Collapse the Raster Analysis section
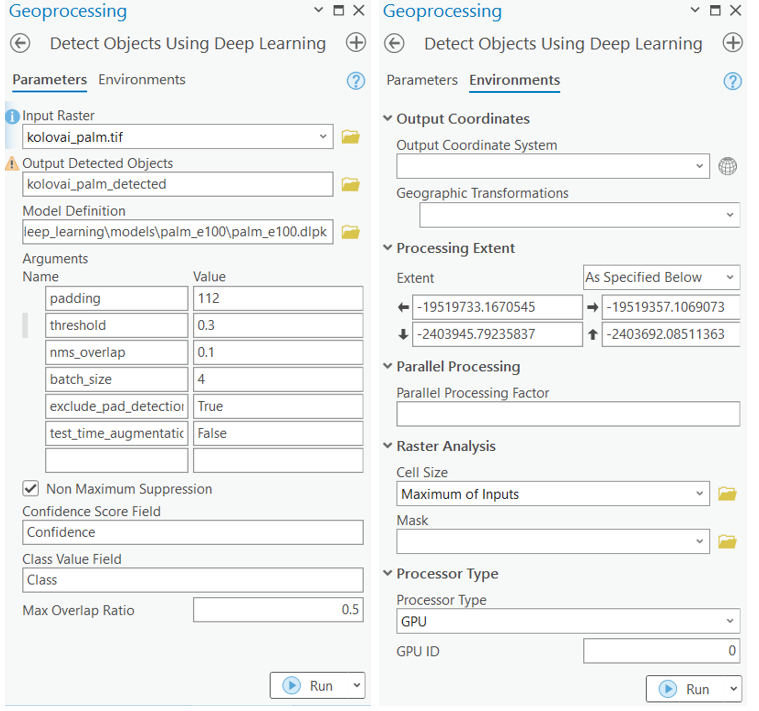Viewport: 759px width, 711px height. tap(388, 447)
